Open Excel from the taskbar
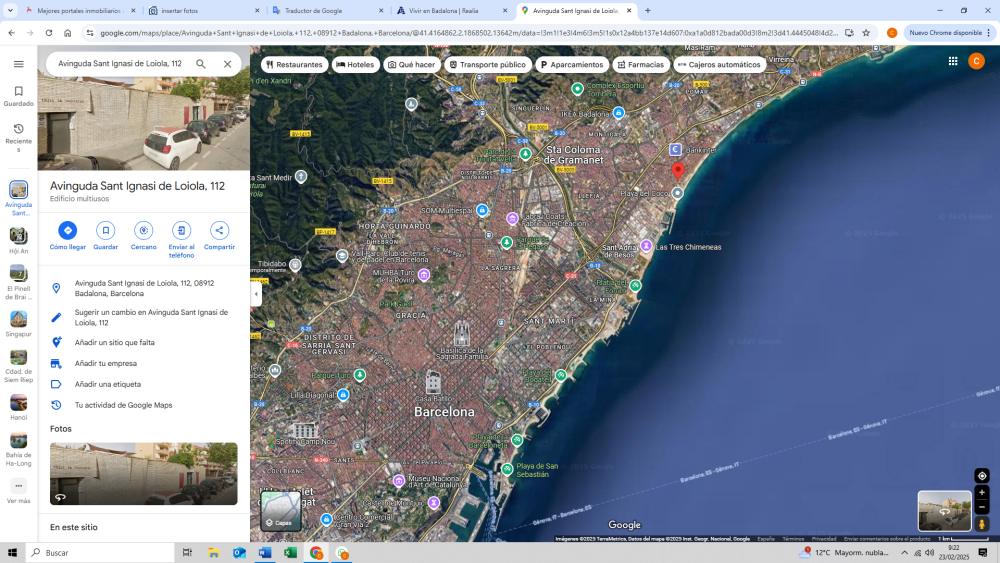Viewport: 1000px width, 563px height. (290, 553)
